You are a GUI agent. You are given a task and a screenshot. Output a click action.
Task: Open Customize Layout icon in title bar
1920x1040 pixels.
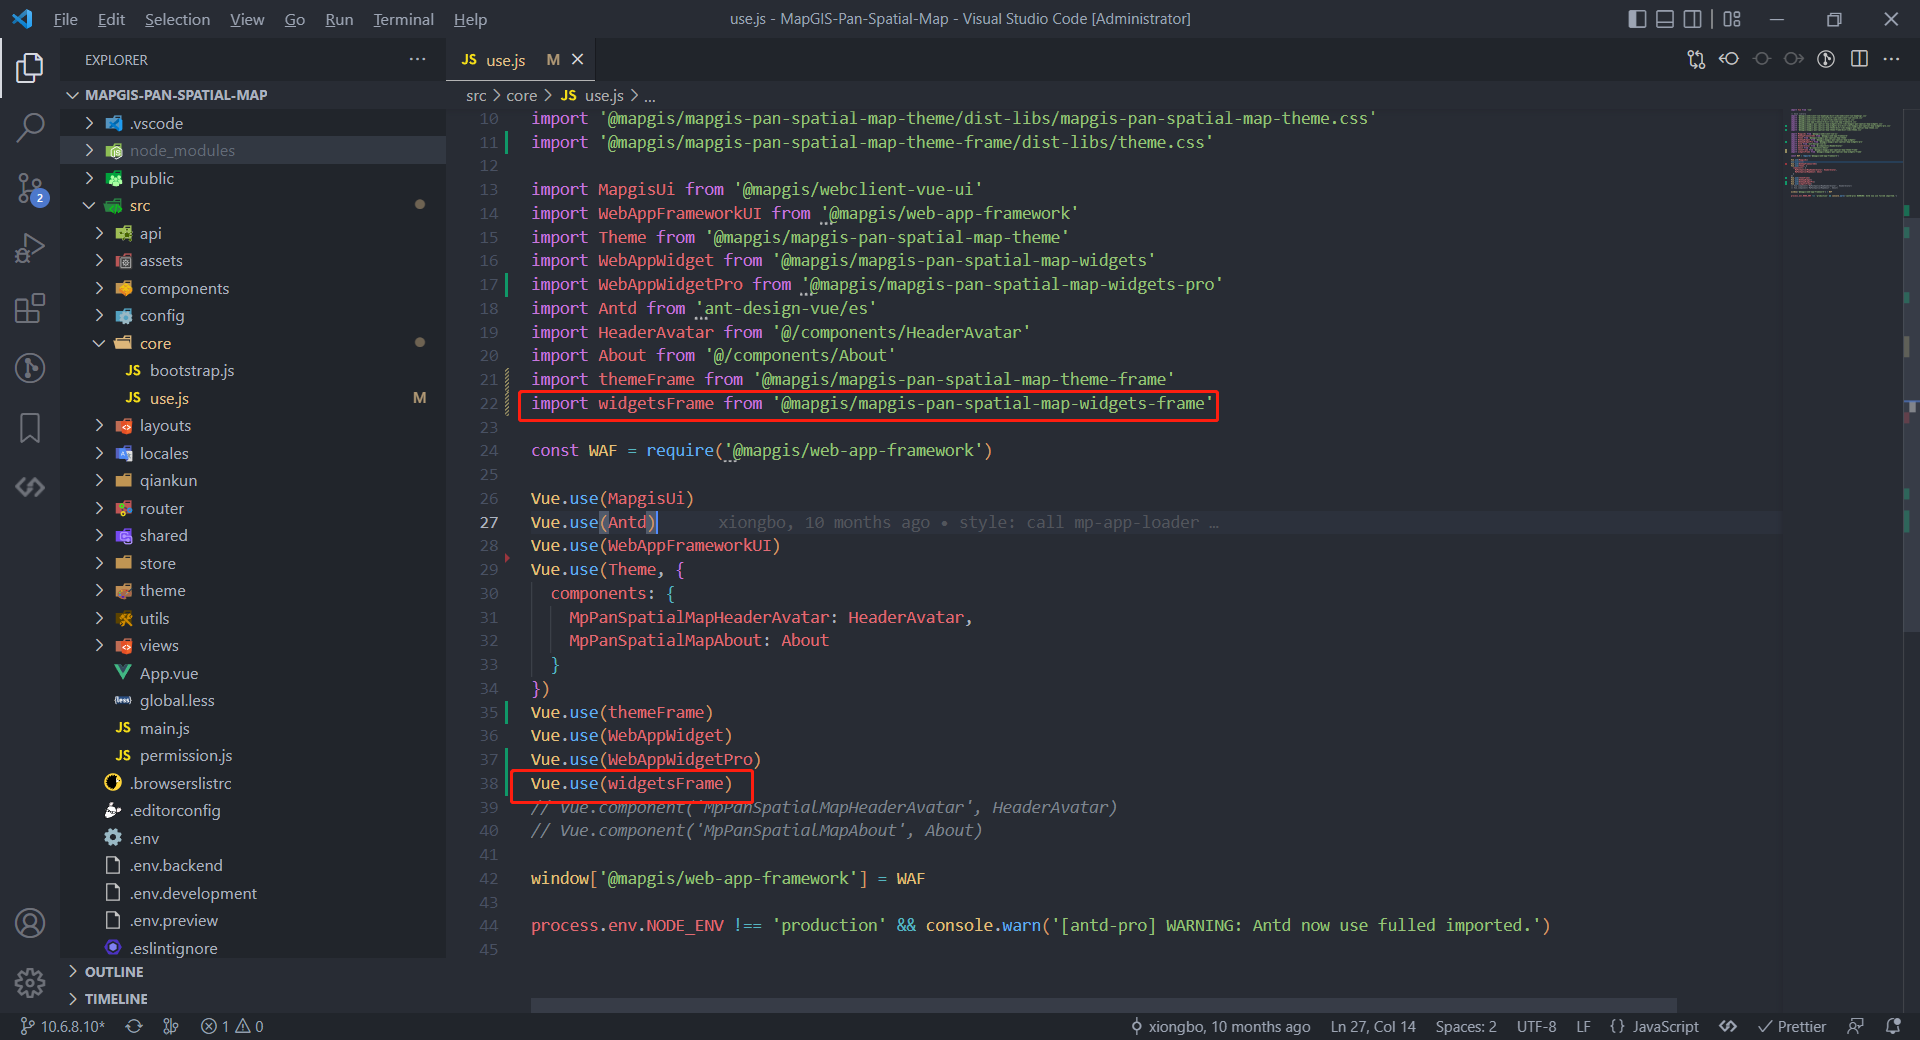(1732, 19)
